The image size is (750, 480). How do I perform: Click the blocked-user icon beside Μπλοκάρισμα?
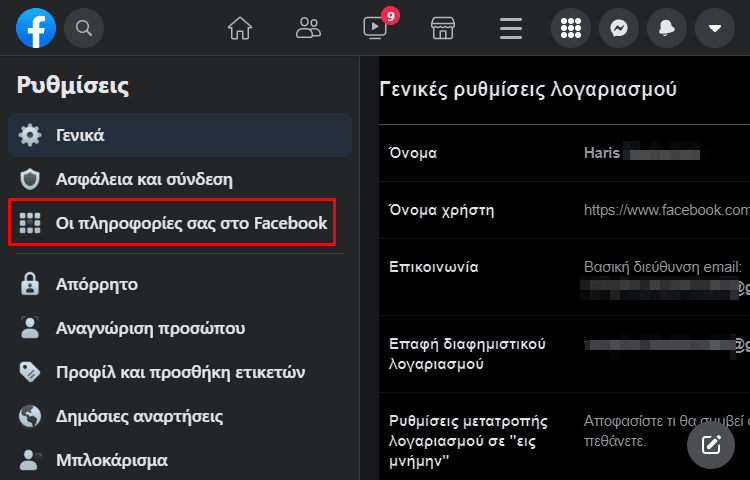click(31, 460)
